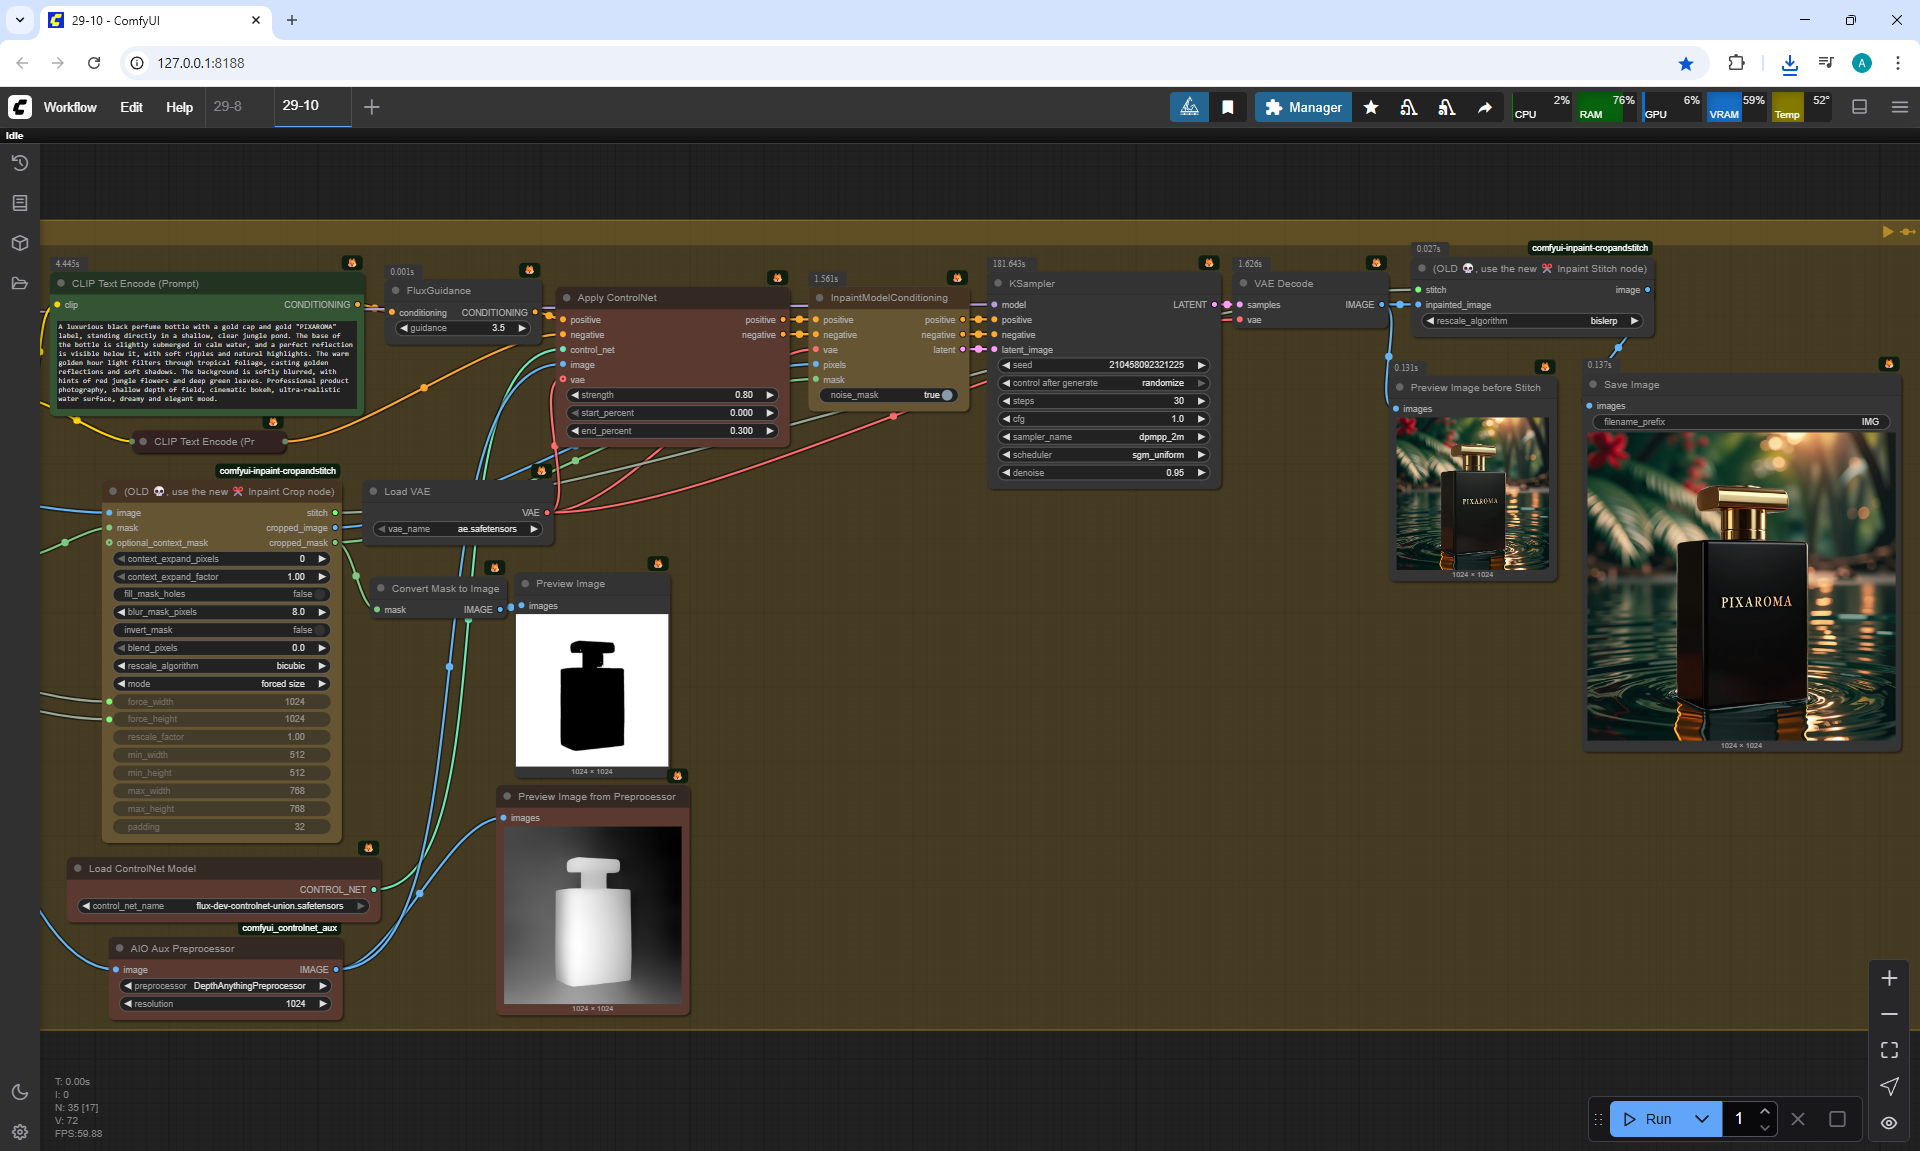Toggle fill_mask_holes false option
1920x1151 pixels.
[x=222, y=594]
